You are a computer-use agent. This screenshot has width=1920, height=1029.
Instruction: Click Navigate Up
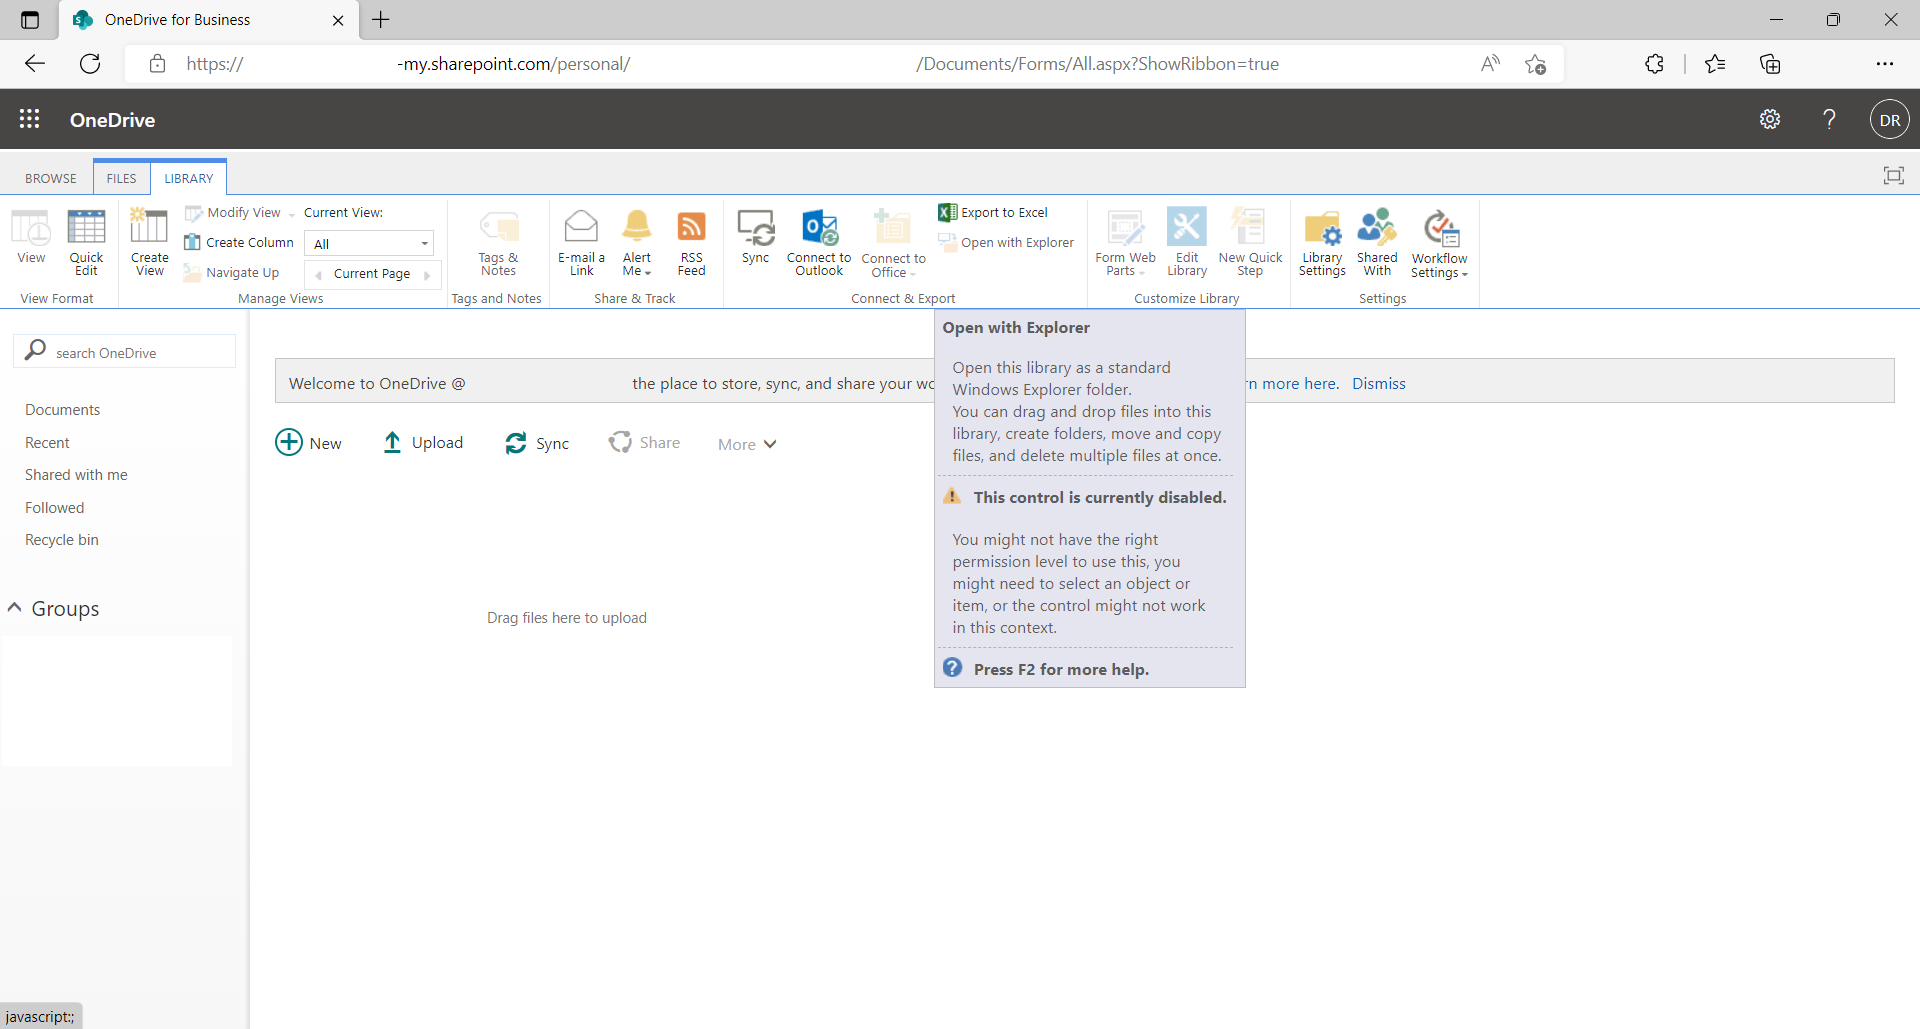click(x=232, y=272)
